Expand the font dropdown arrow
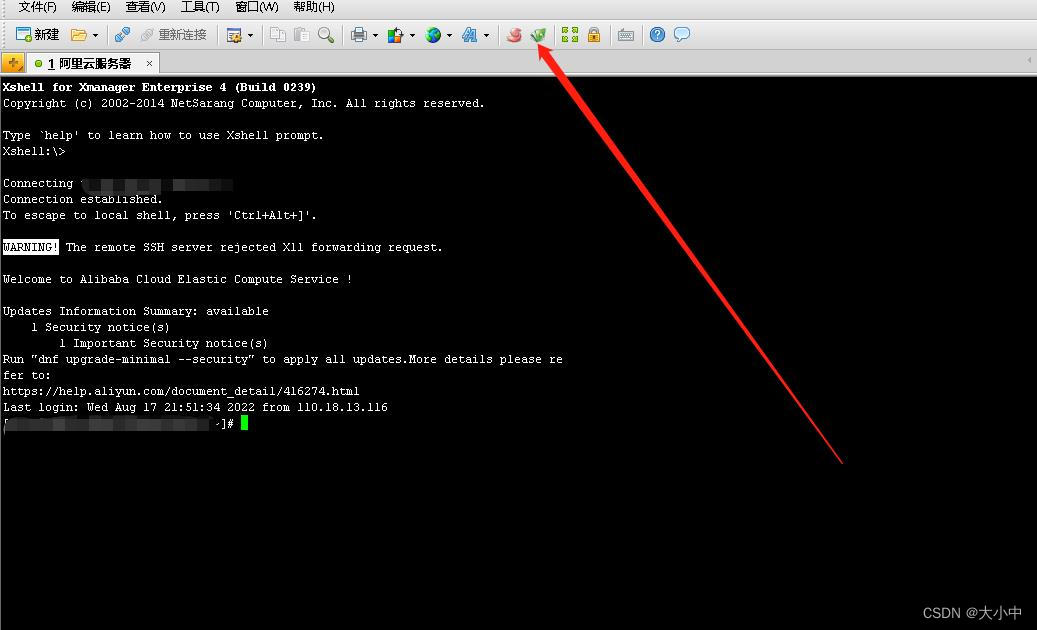This screenshot has height=630, width=1037. coord(486,35)
